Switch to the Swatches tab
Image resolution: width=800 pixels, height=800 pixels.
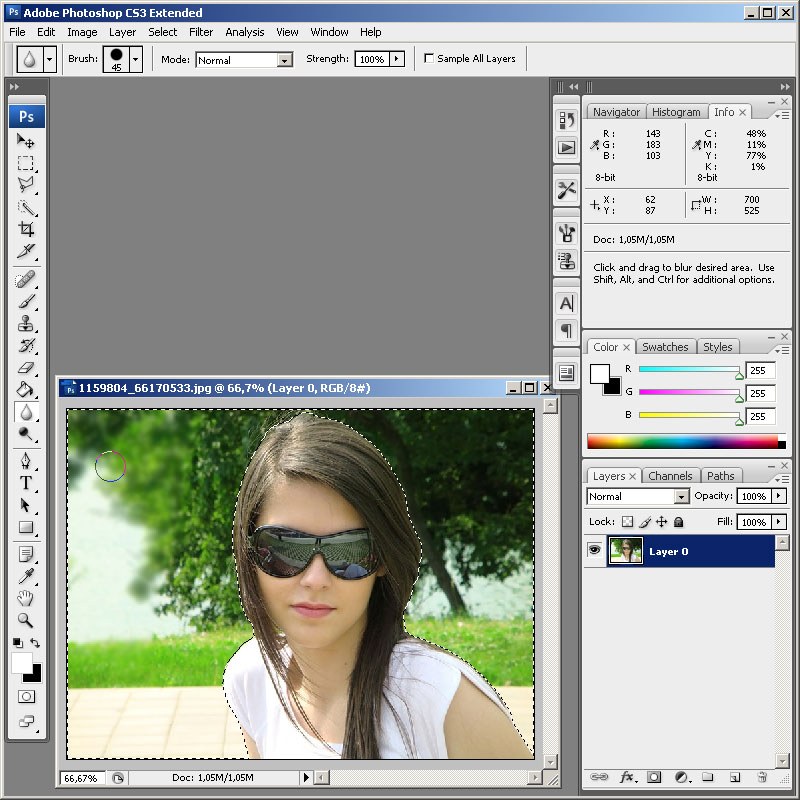665,346
